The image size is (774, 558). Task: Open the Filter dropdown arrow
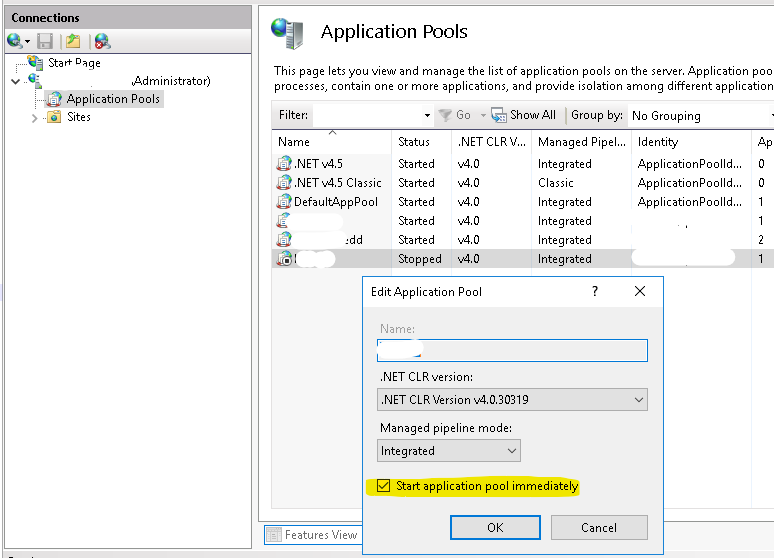(427, 116)
